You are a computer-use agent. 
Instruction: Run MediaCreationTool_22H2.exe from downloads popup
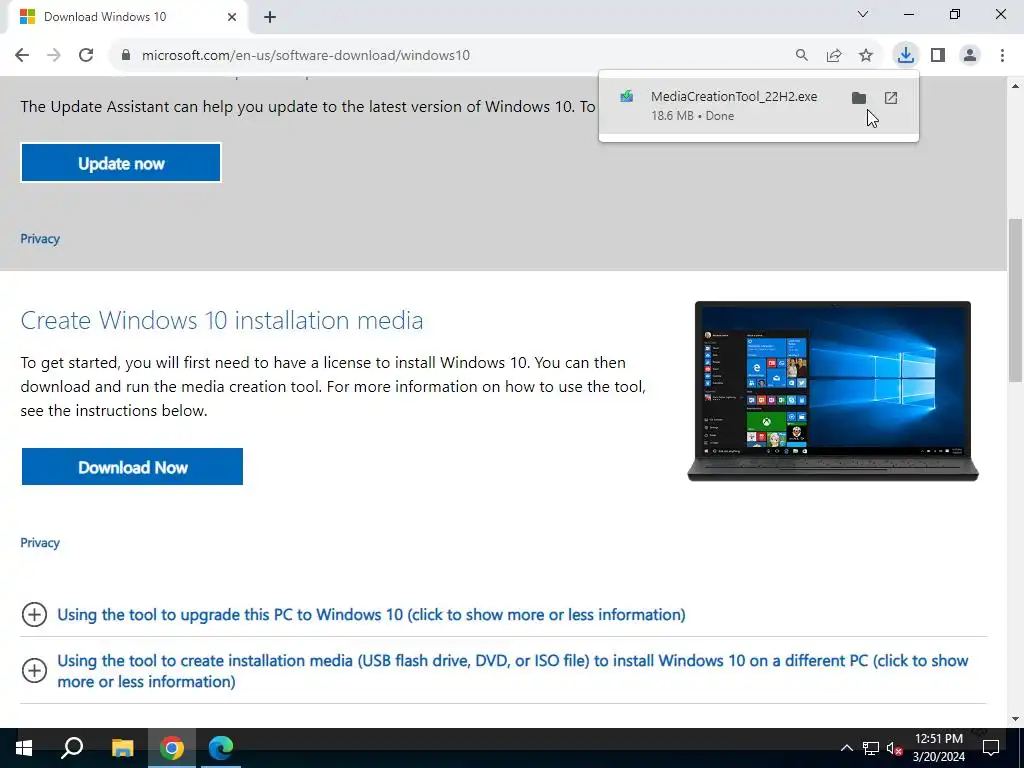733,97
